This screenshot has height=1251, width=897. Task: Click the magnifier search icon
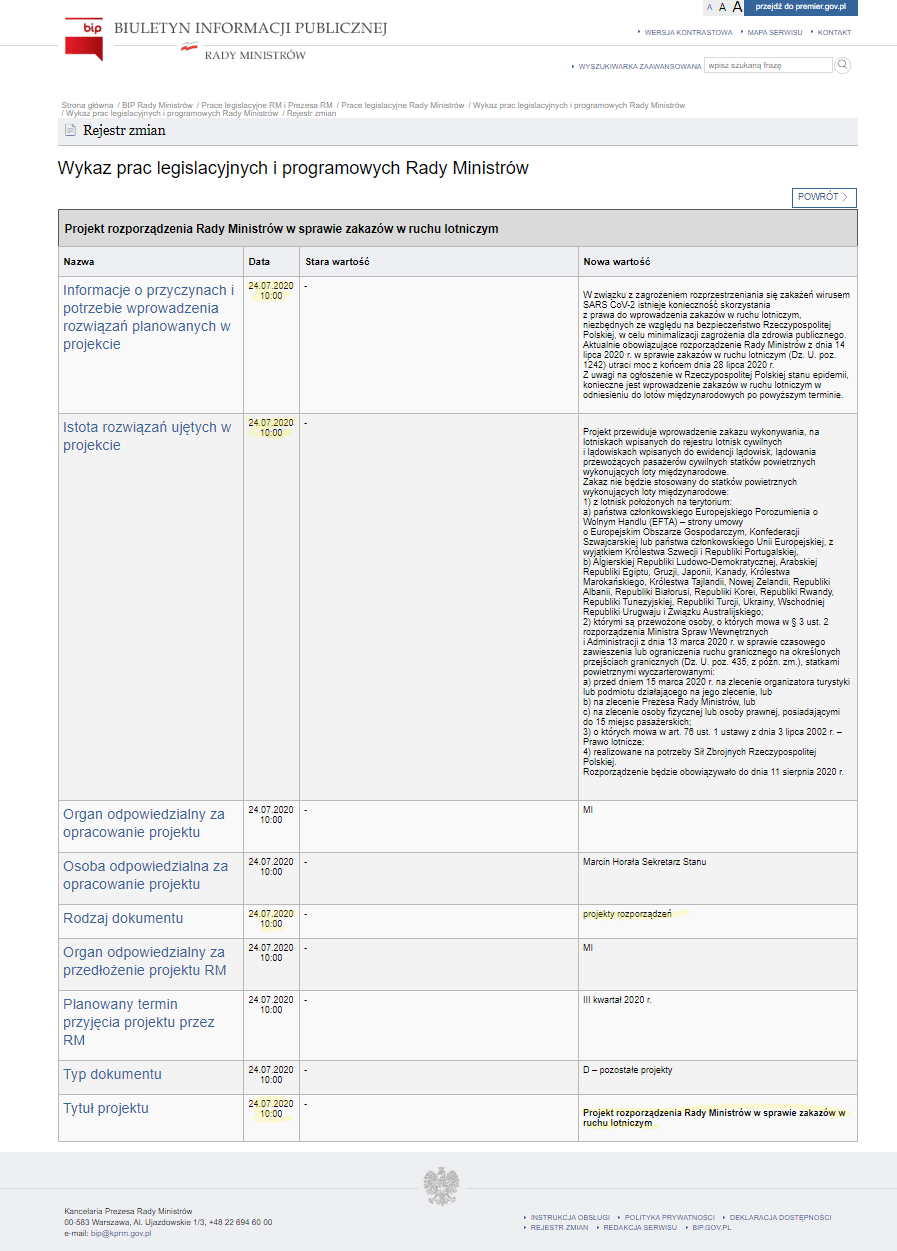tap(843, 65)
